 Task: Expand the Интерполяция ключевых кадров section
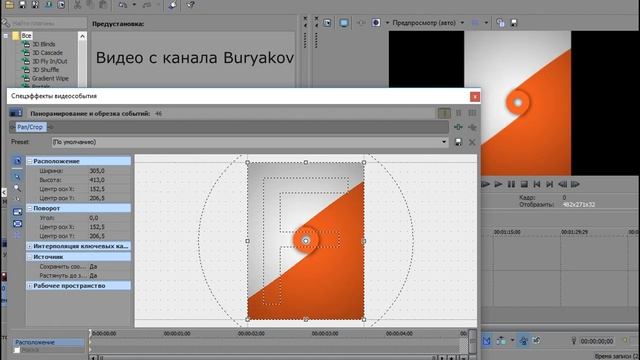[x=29, y=246]
